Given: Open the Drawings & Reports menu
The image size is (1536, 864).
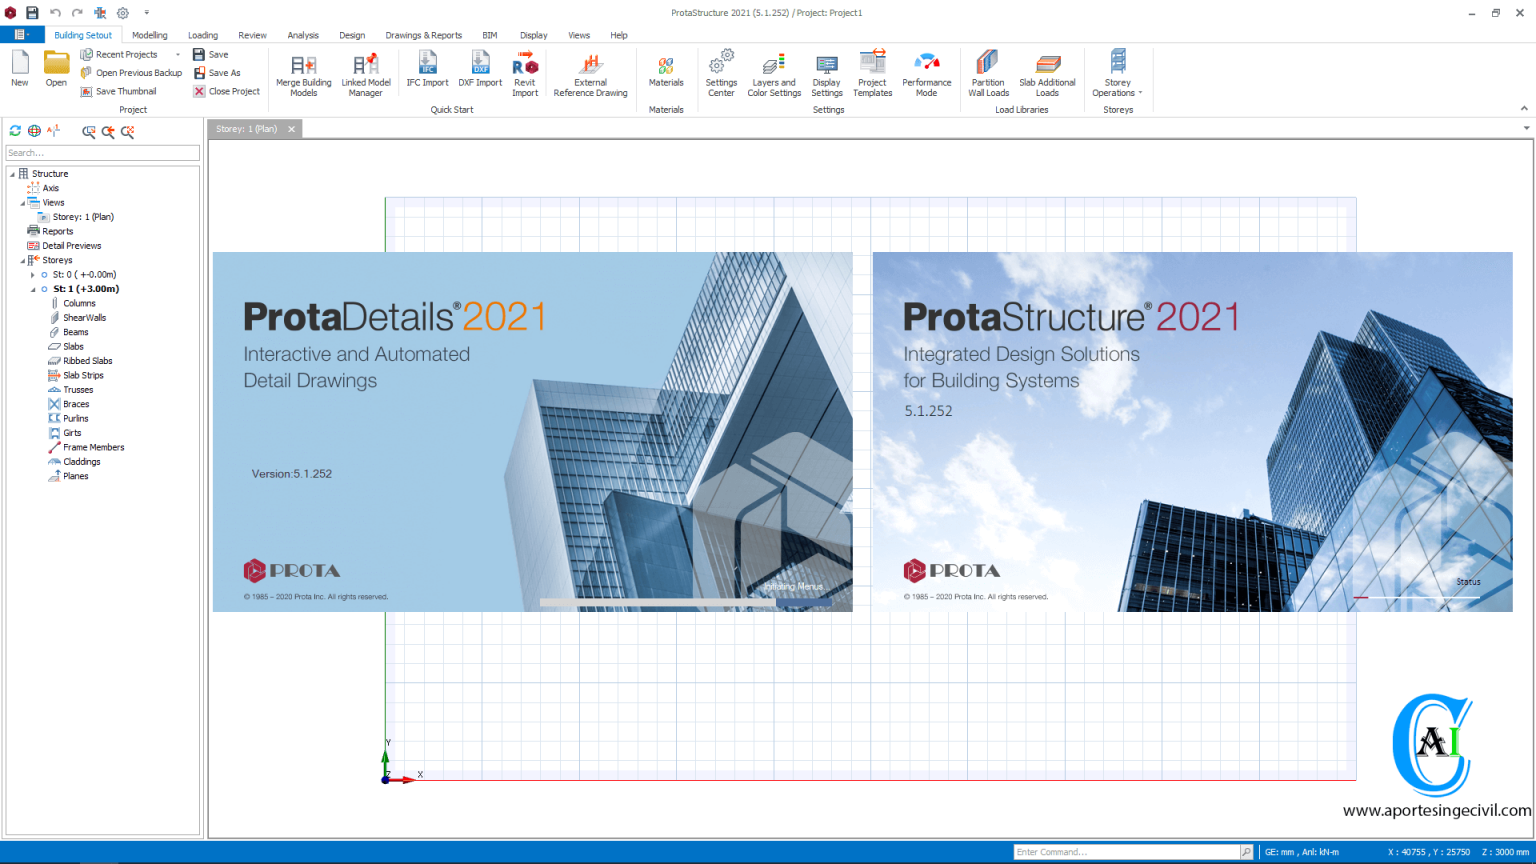Looking at the screenshot, I should point(423,34).
